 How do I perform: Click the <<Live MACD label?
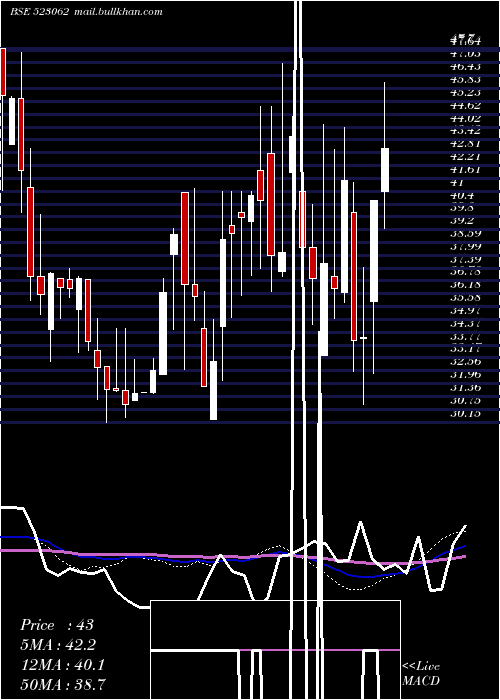421,673
